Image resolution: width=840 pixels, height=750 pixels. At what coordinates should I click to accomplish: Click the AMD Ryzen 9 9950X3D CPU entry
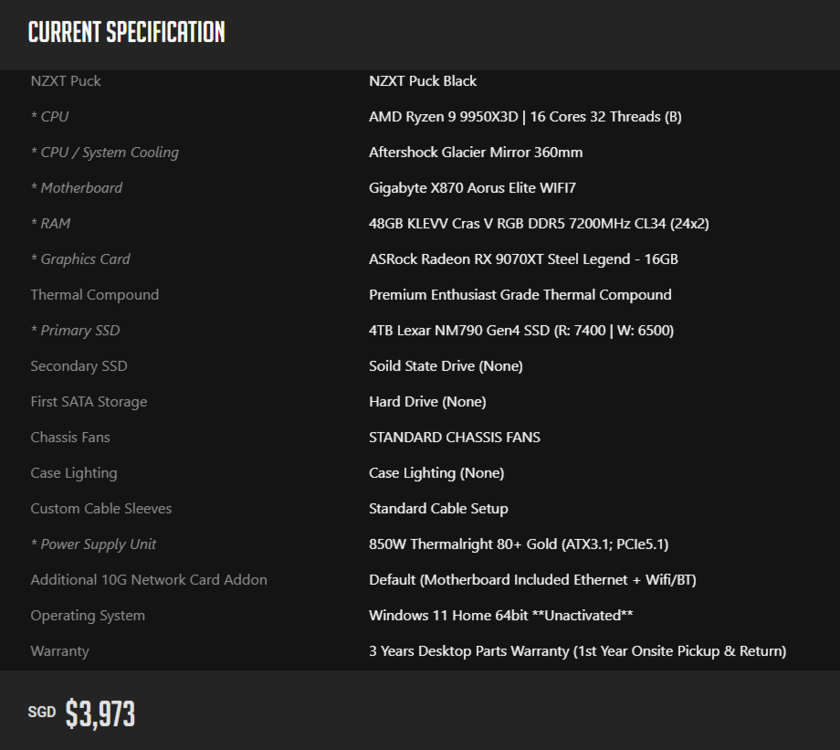[x=525, y=116]
